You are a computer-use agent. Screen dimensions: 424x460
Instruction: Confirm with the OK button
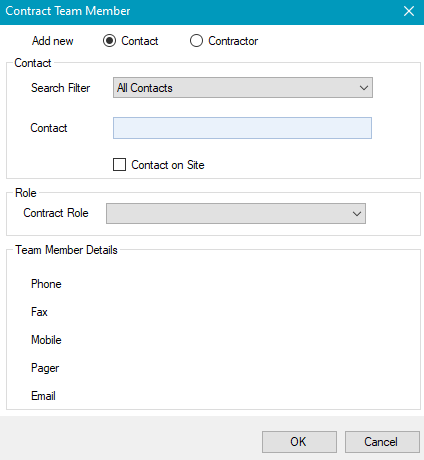[x=299, y=442]
